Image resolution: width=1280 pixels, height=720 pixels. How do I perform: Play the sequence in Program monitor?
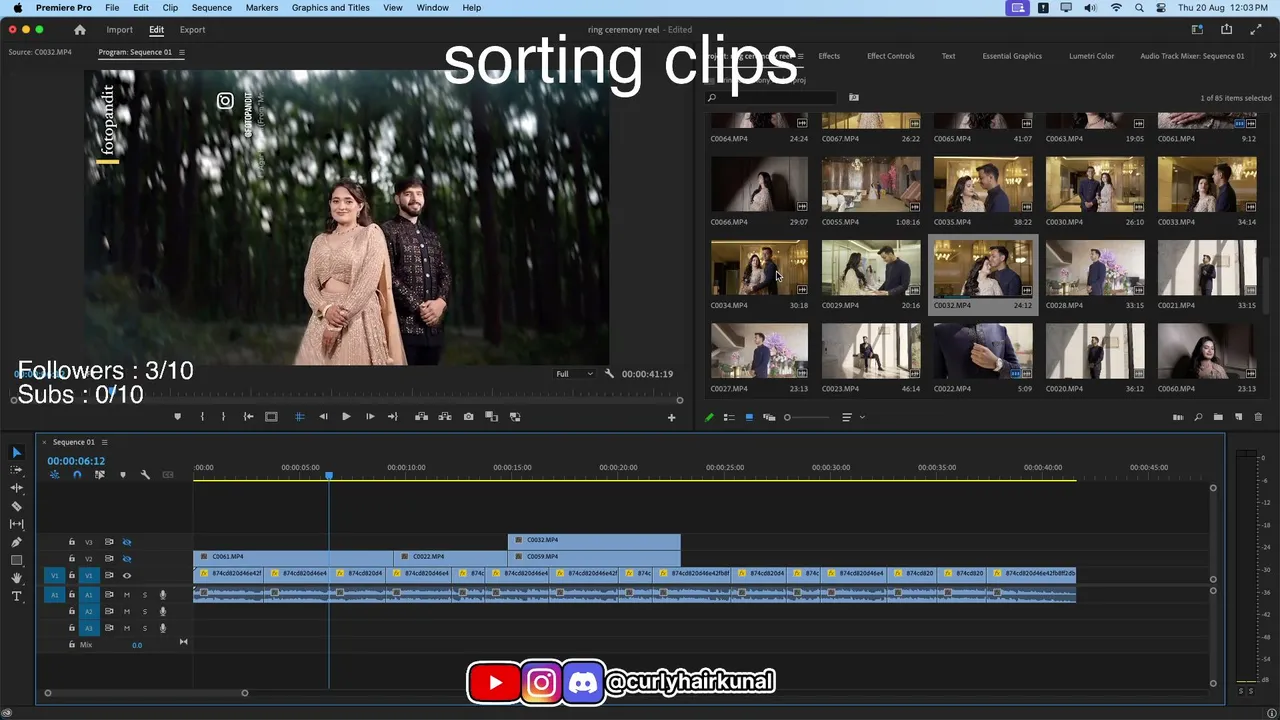[x=346, y=417]
